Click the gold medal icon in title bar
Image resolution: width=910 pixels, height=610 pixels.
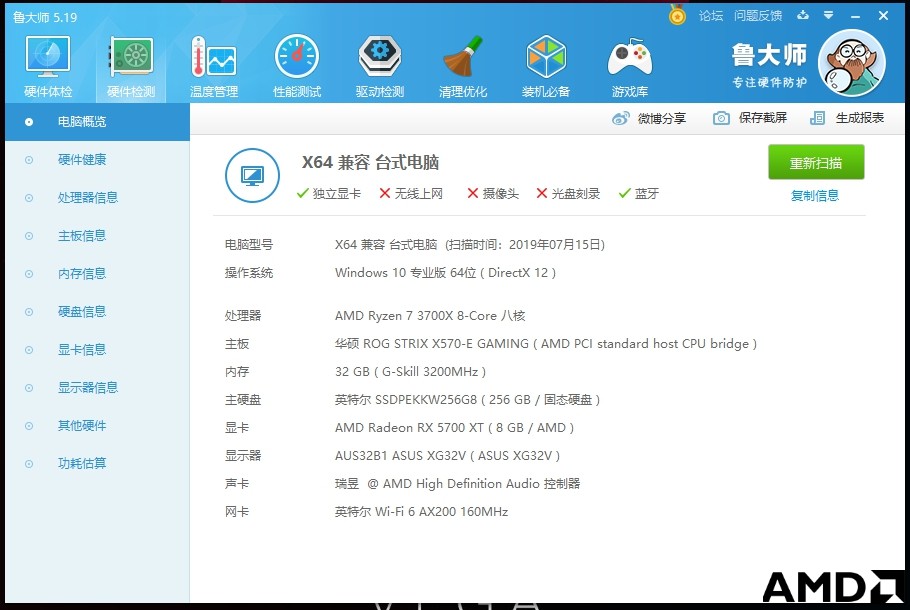(677, 15)
